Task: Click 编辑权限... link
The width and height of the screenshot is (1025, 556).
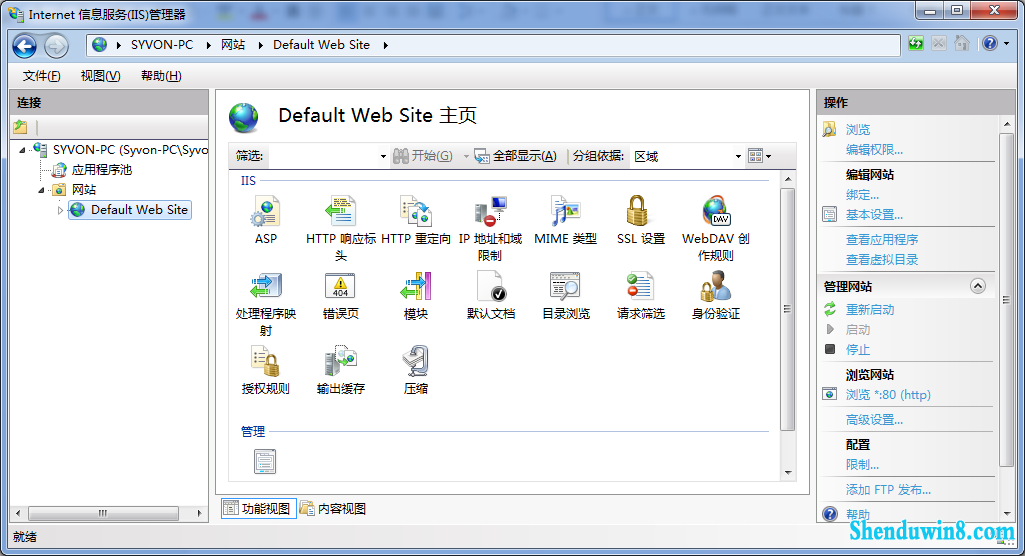Action: coord(874,150)
